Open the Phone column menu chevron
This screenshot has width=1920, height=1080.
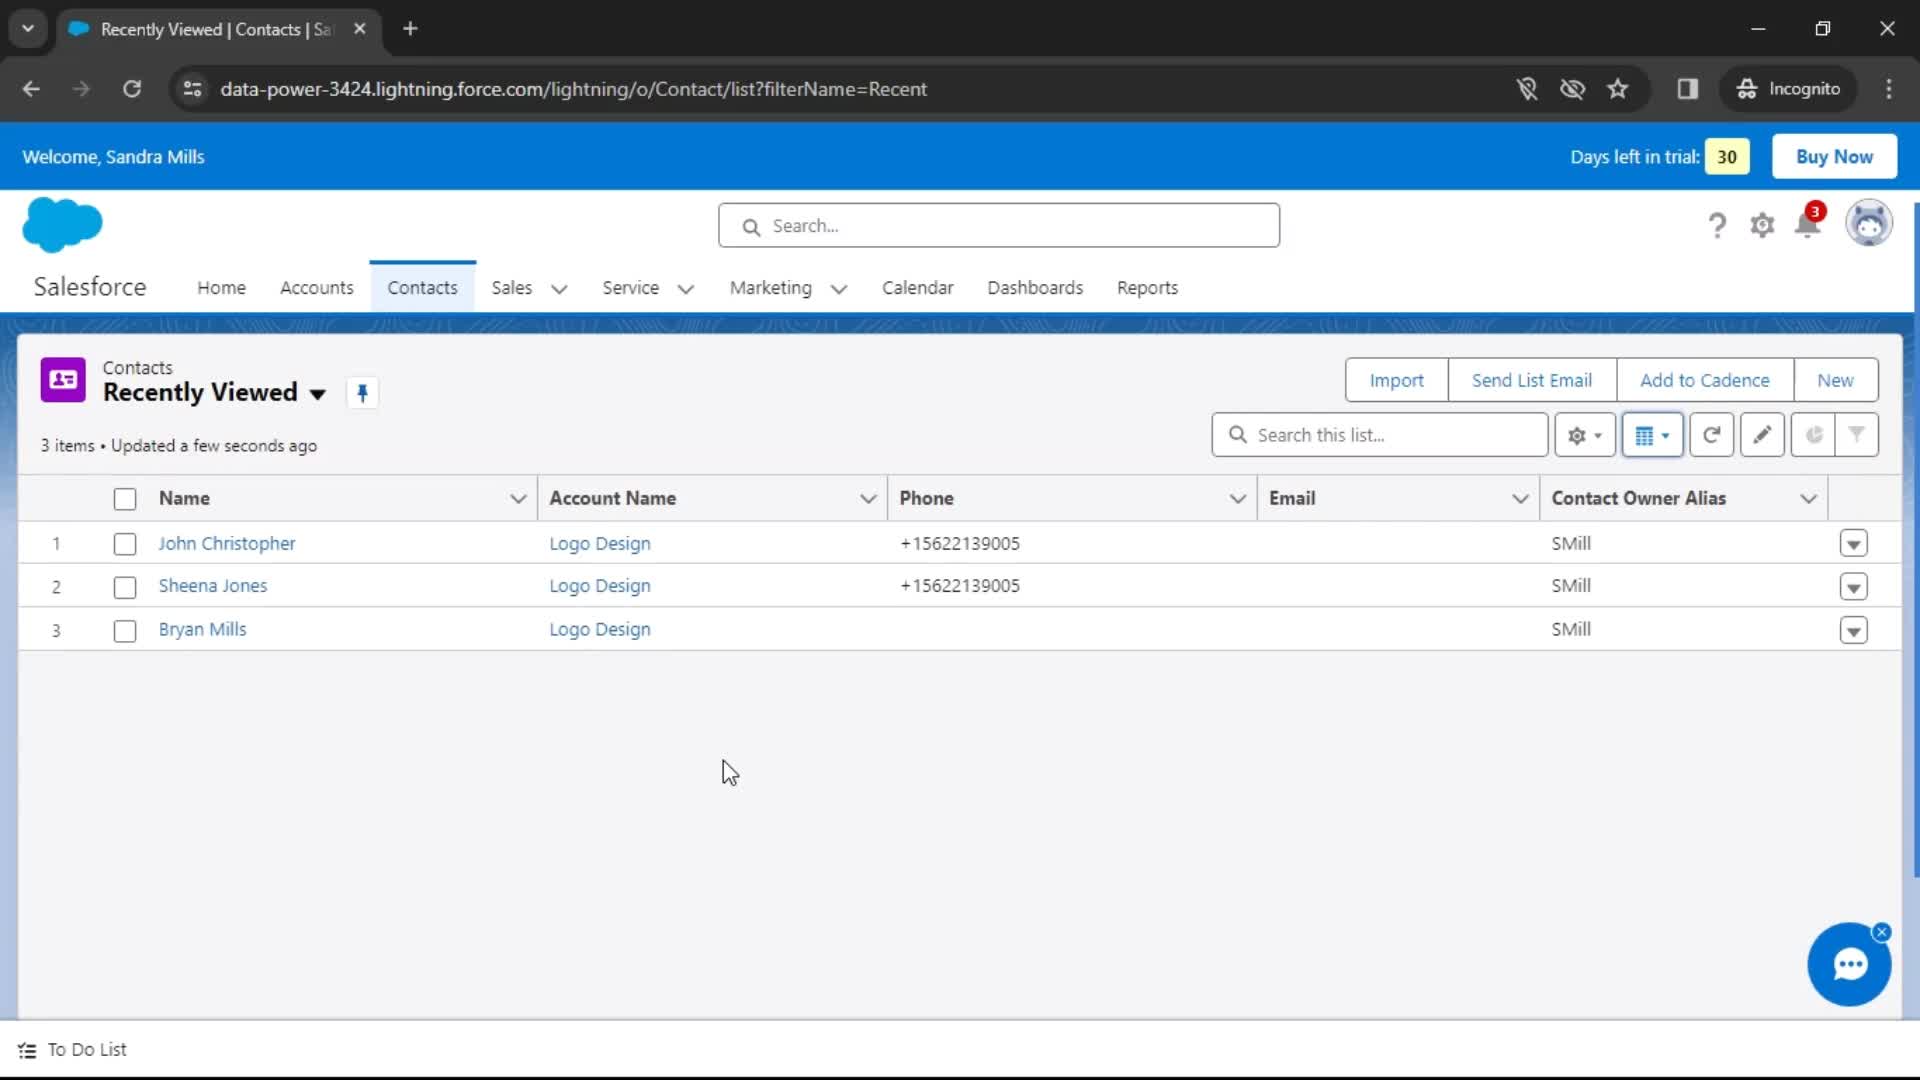[x=1237, y=499]
